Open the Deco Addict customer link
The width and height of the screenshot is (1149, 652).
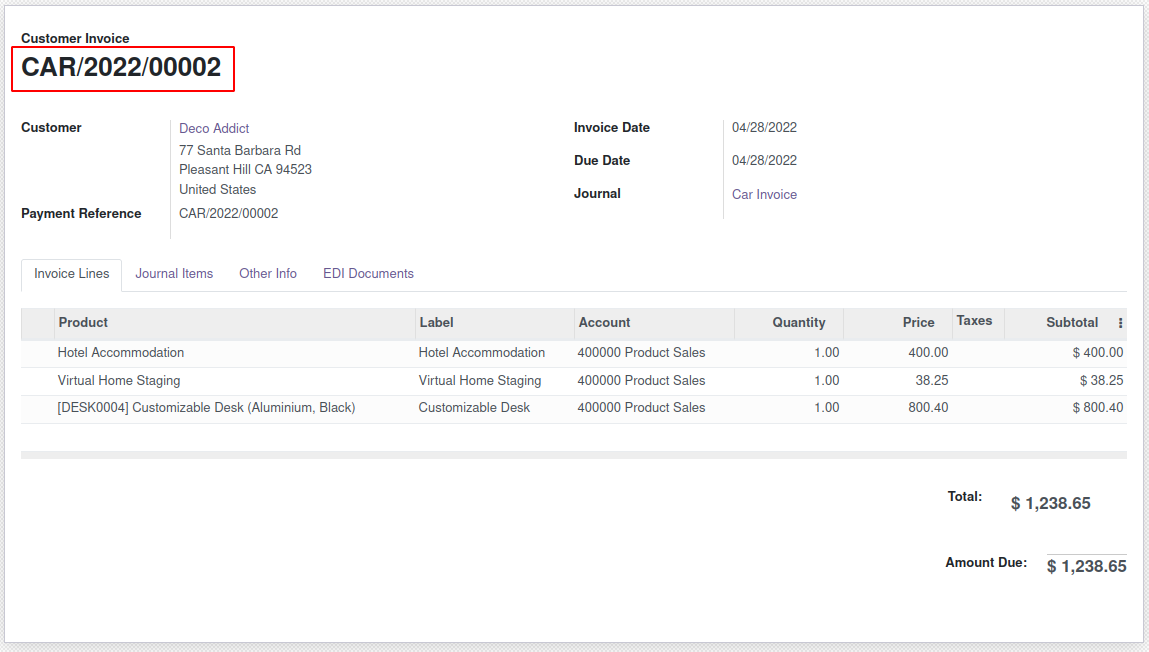[x=214, y=128]
